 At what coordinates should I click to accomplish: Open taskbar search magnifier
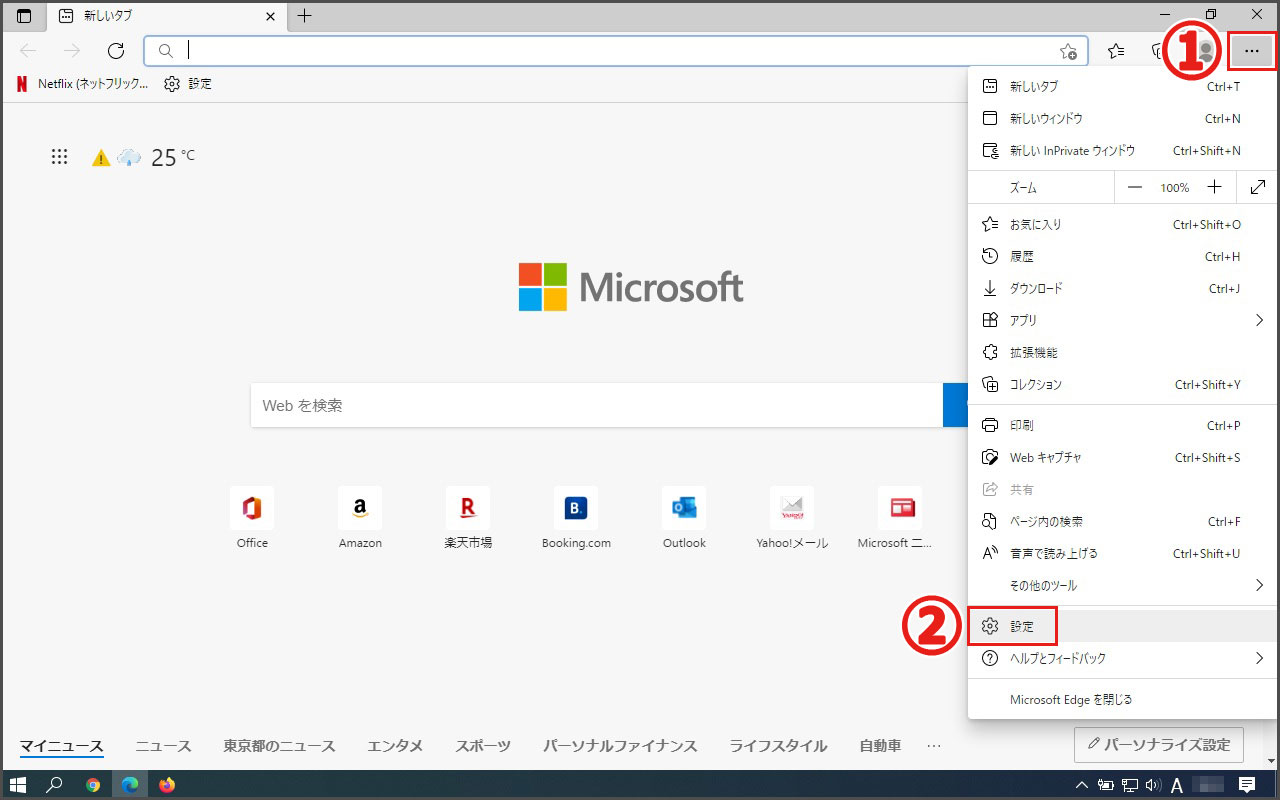click(56, 785)
